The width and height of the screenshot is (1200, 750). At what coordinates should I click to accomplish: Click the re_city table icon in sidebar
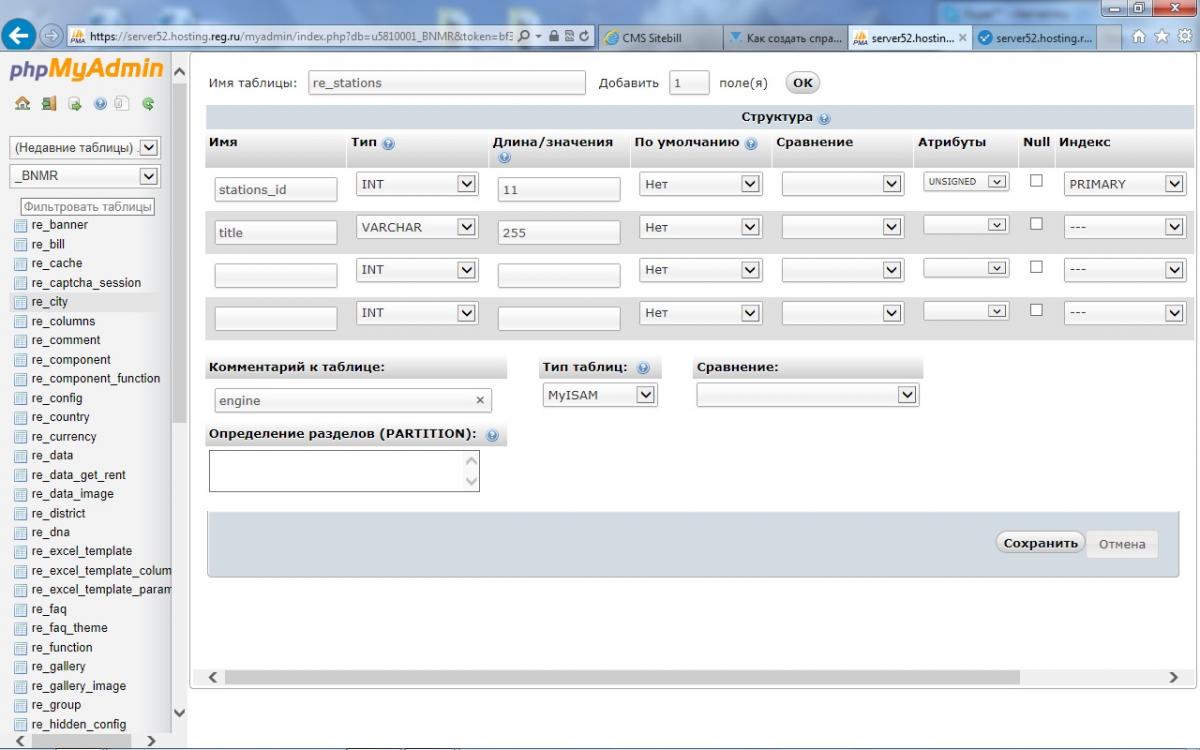click(x=20, y=302)
